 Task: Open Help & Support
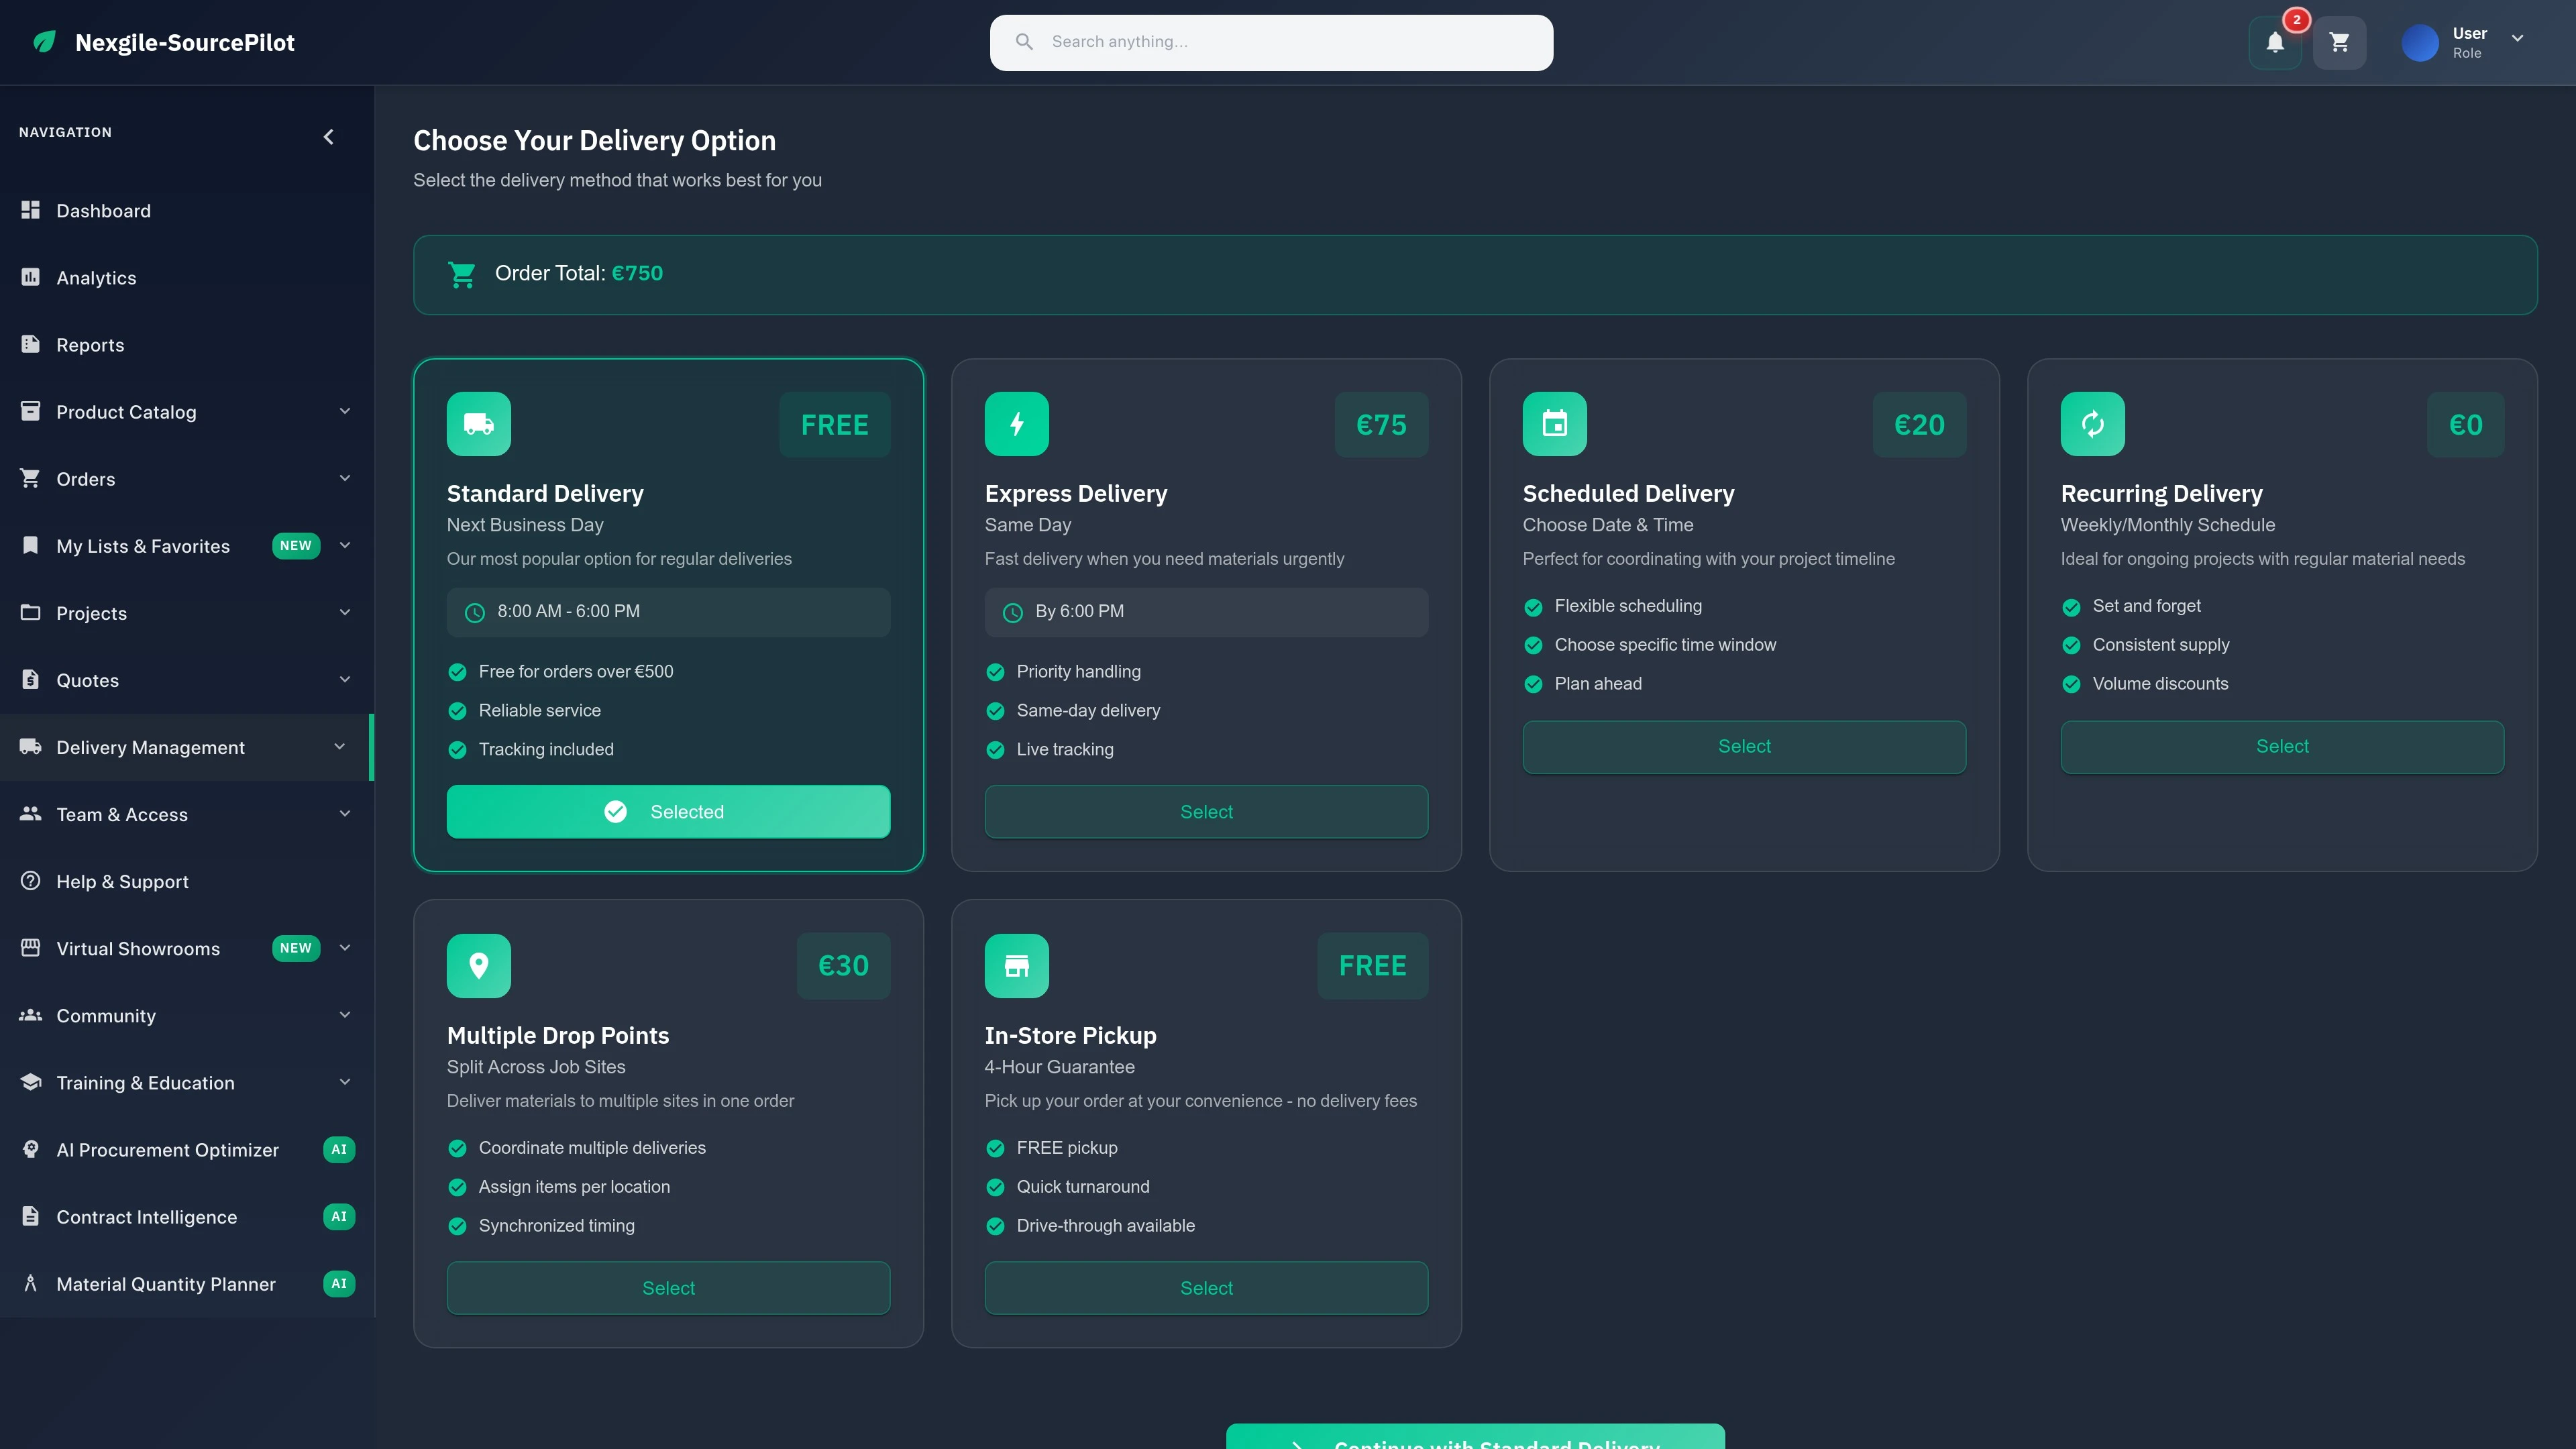[122, 881]
